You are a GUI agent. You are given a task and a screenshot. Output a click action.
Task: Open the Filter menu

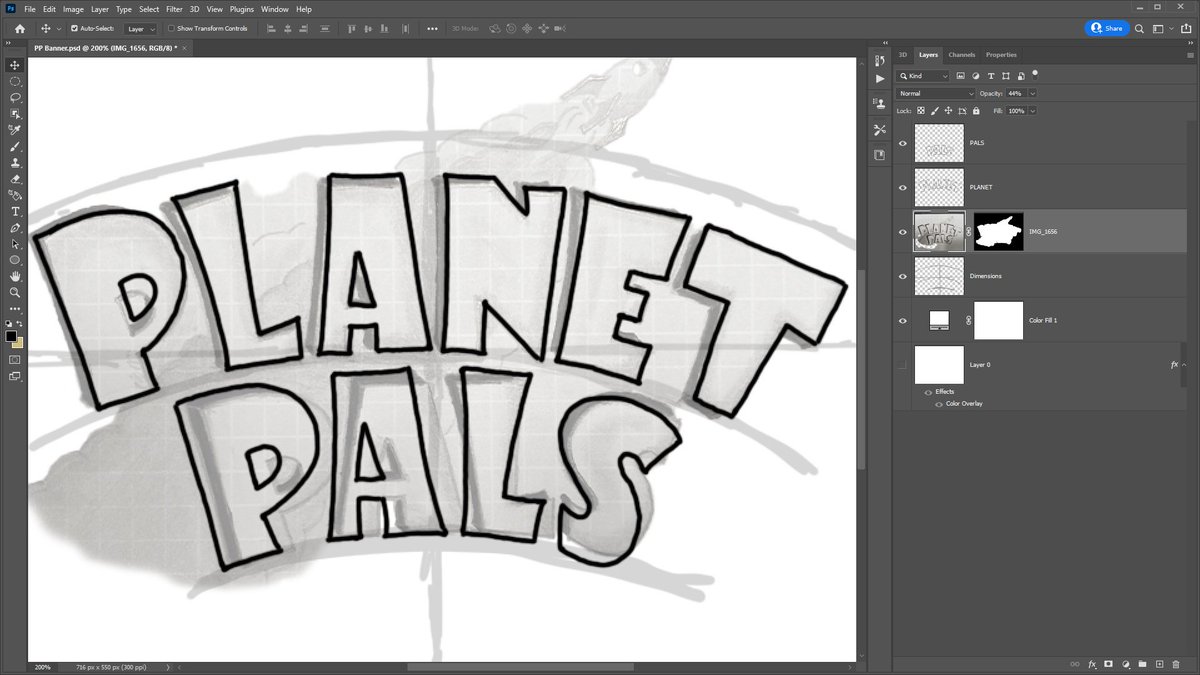[x=174, y=9]
